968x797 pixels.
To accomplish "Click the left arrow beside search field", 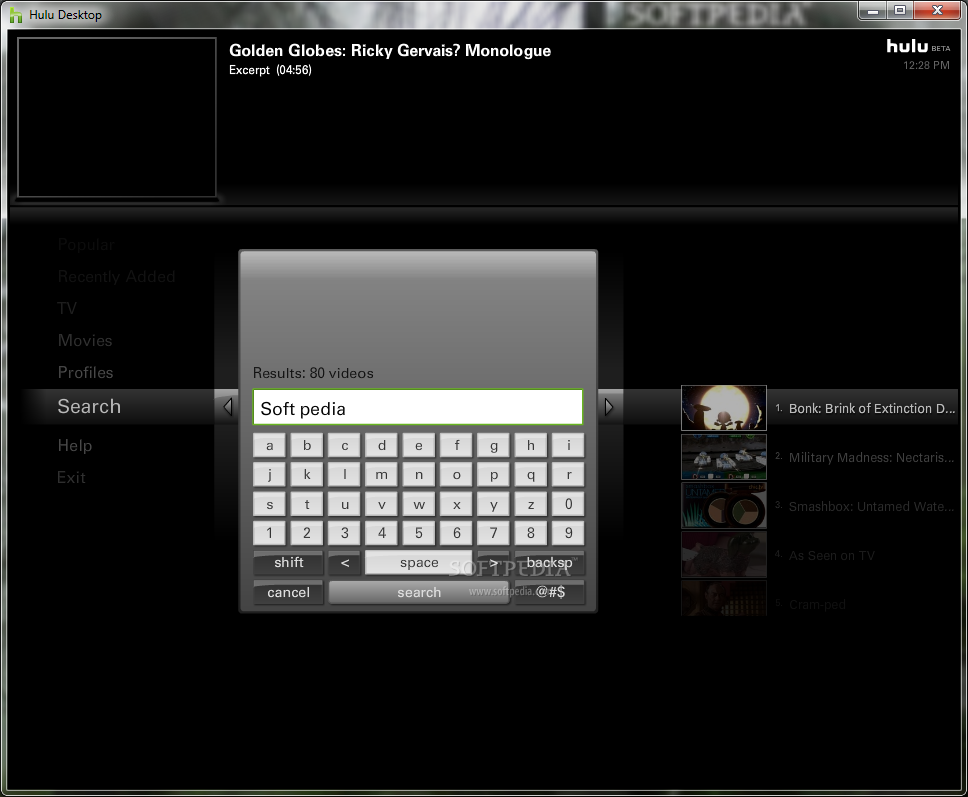I will tap(227, 407).
